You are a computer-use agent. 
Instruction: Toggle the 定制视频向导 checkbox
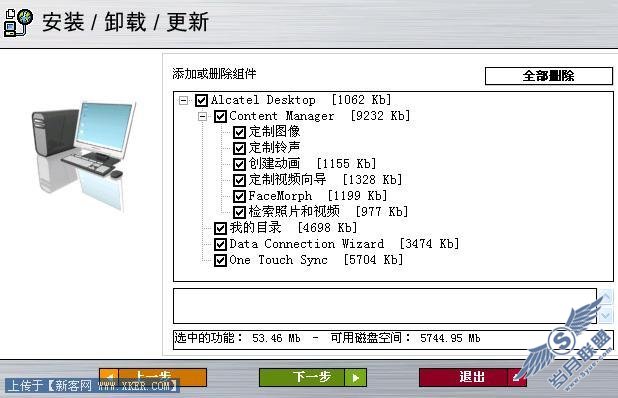click(239, 180)
